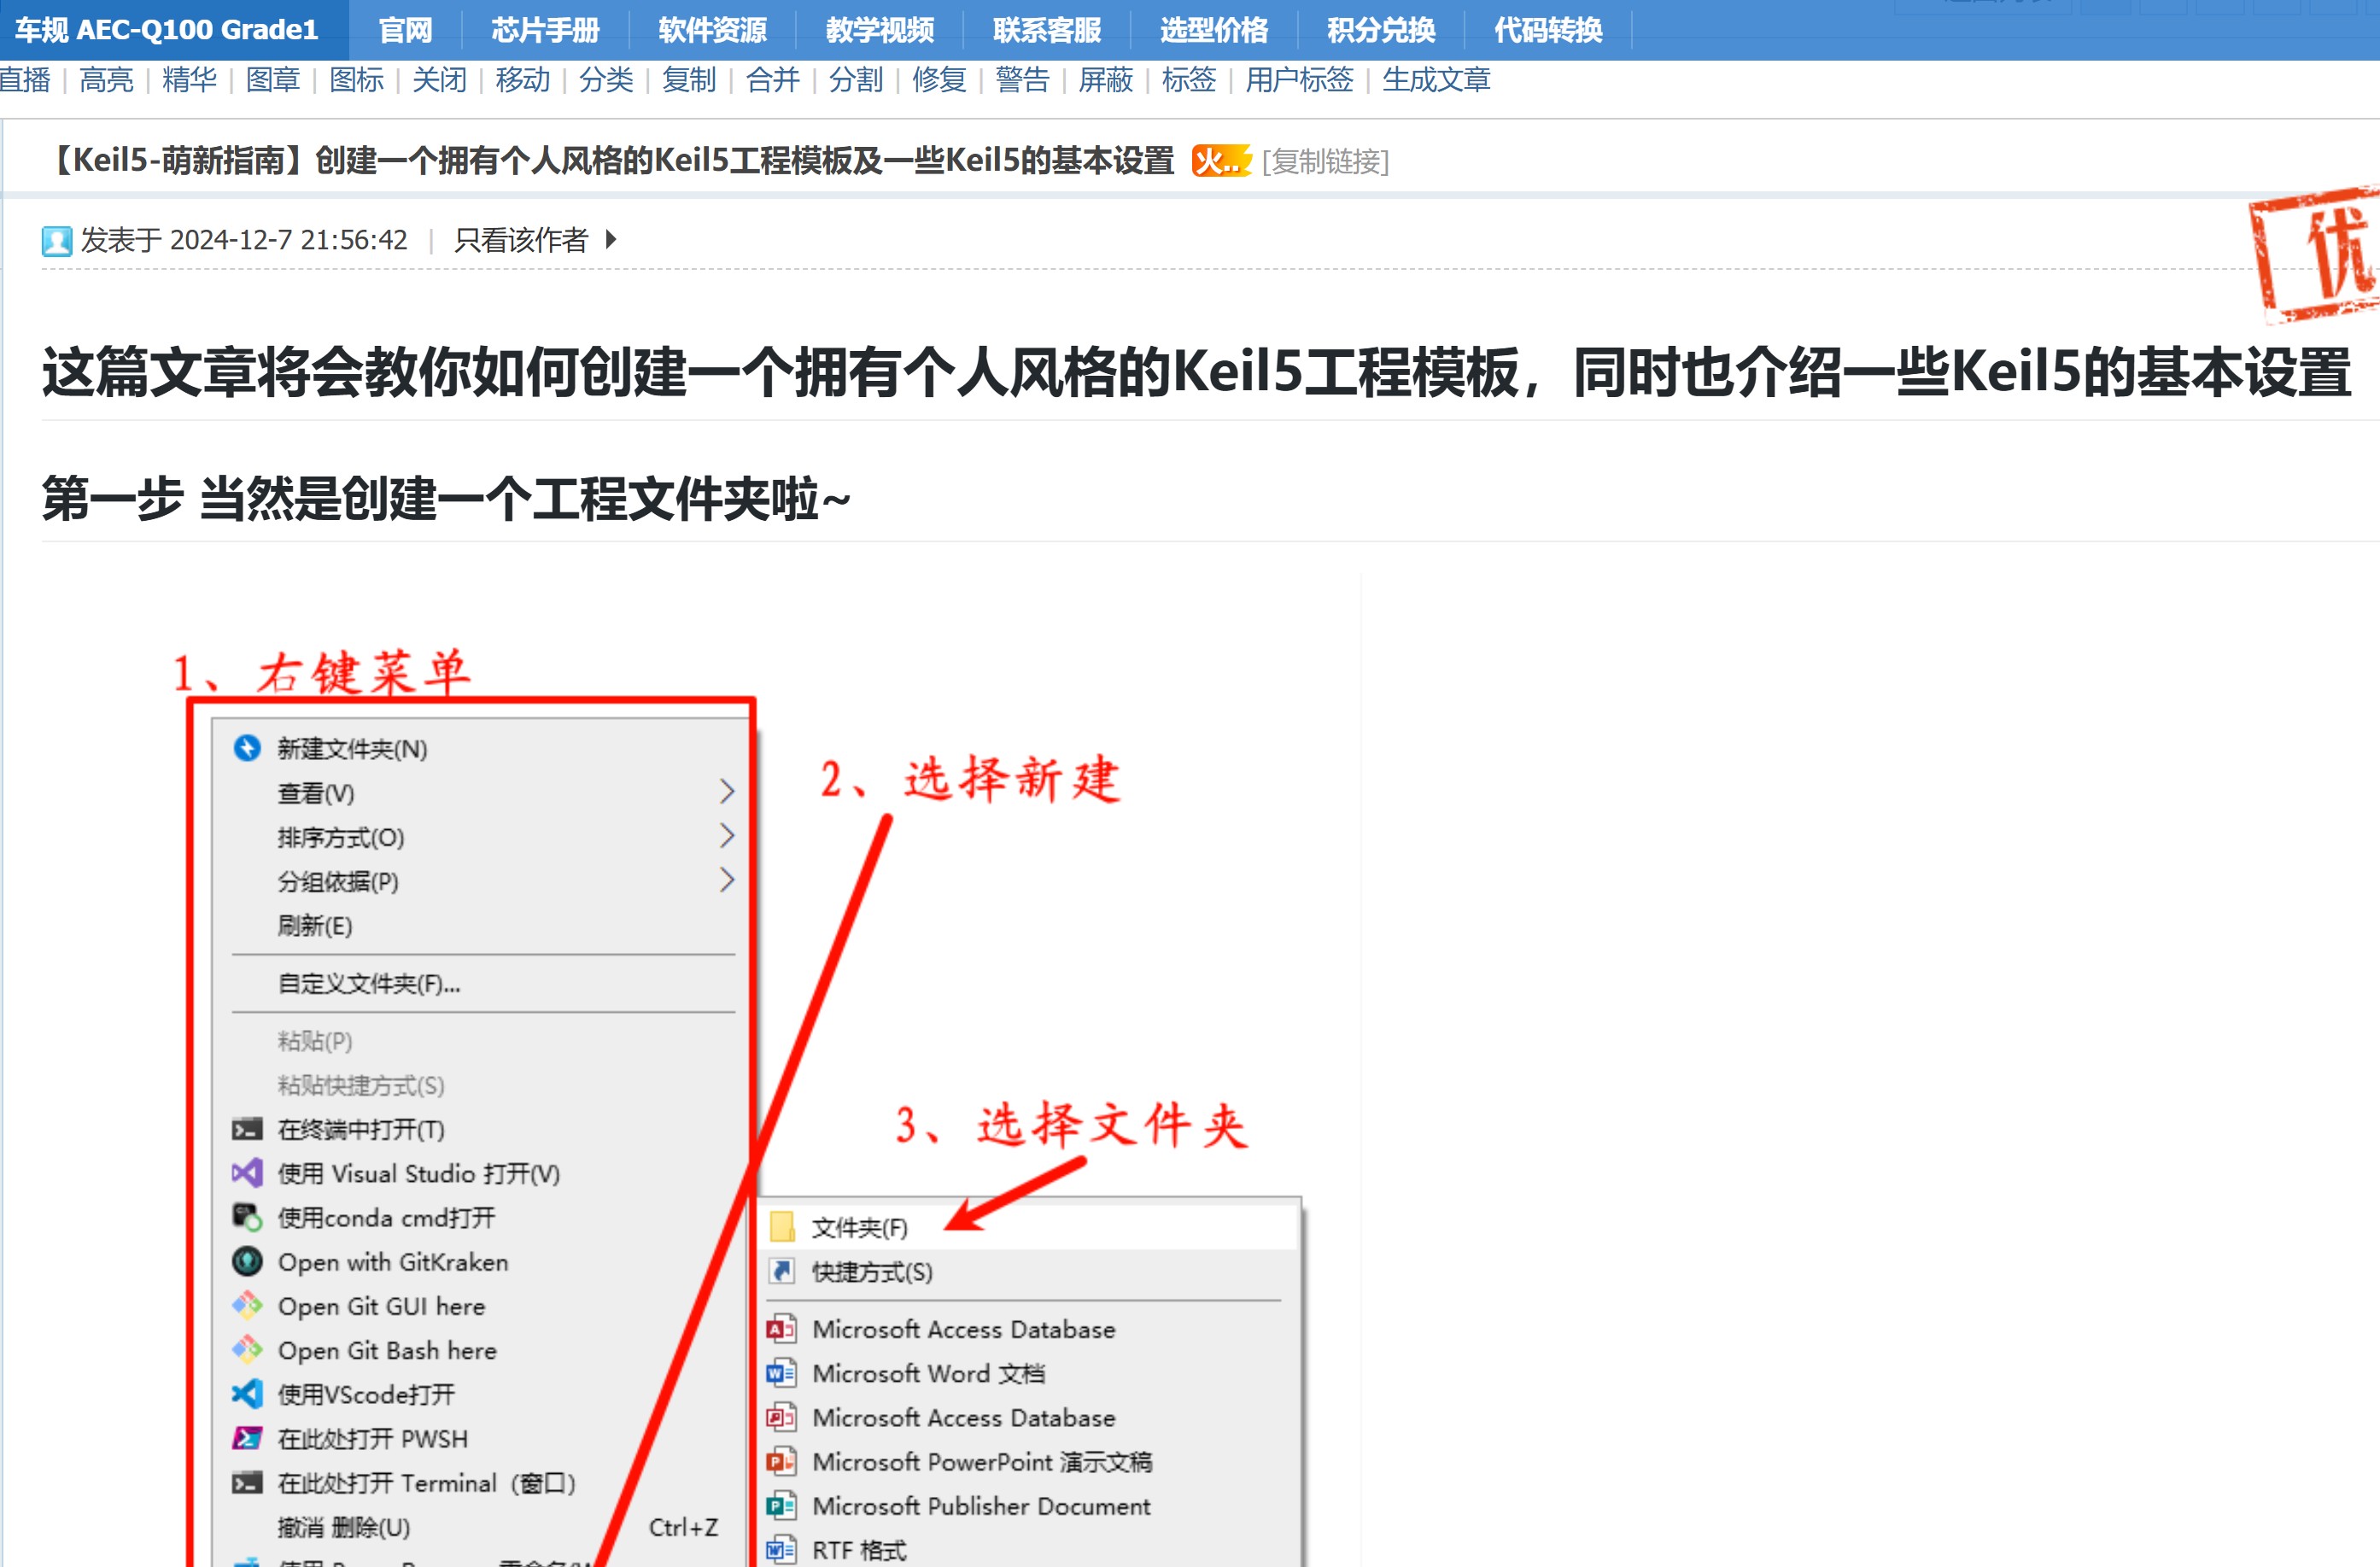Click 刷新(E) entry in tutorial image

click(x=315, y=926)
